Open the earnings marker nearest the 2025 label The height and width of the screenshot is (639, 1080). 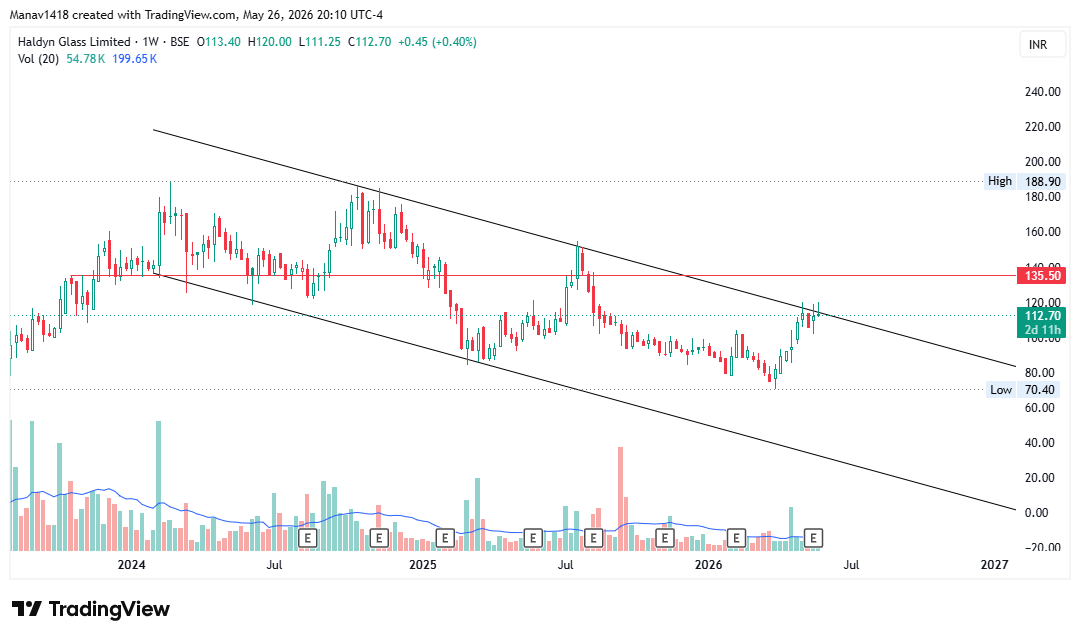pyautogui.click(x=445, y=538)
